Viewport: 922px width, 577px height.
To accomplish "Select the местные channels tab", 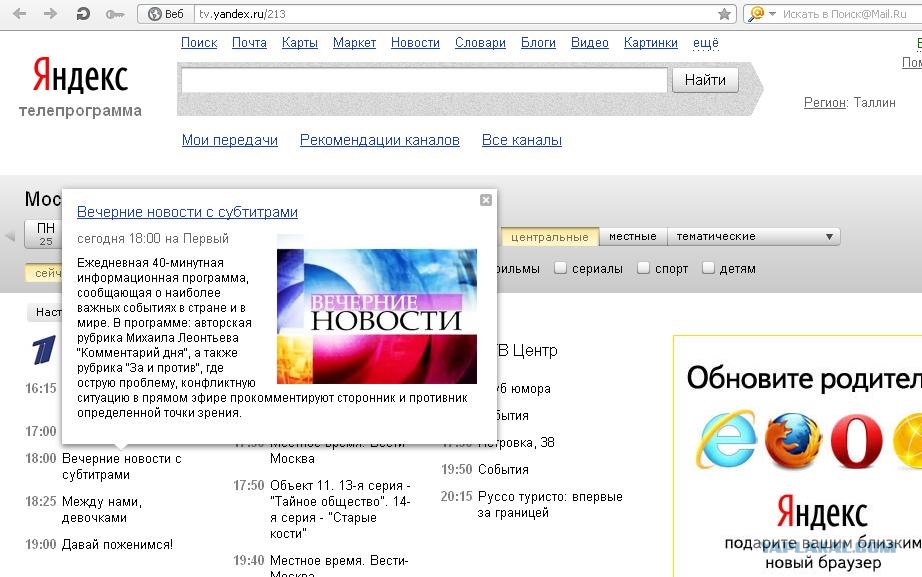I will (x=633, y=236).
